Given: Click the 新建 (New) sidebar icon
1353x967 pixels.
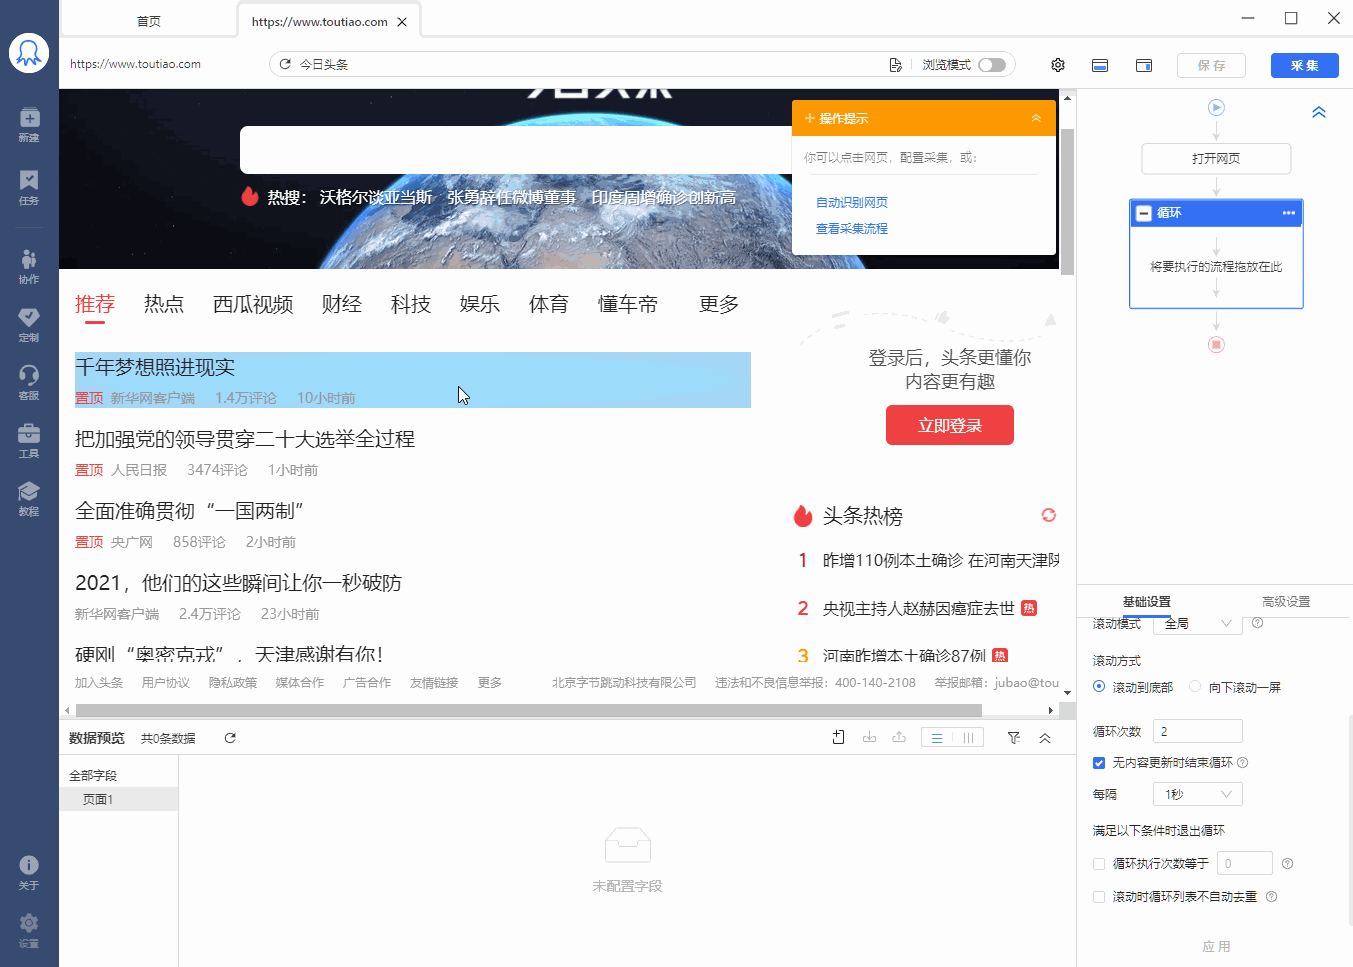Looking at the screenshot, I should click(x=29, y=124).
